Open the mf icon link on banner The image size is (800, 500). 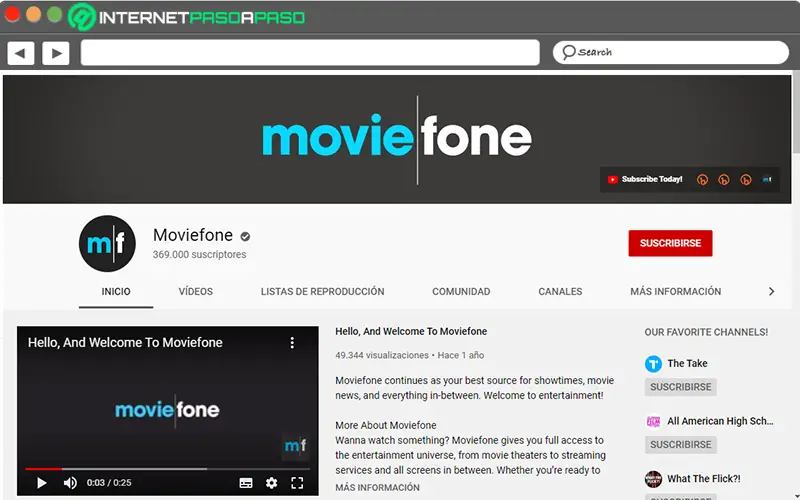point(767,179)
